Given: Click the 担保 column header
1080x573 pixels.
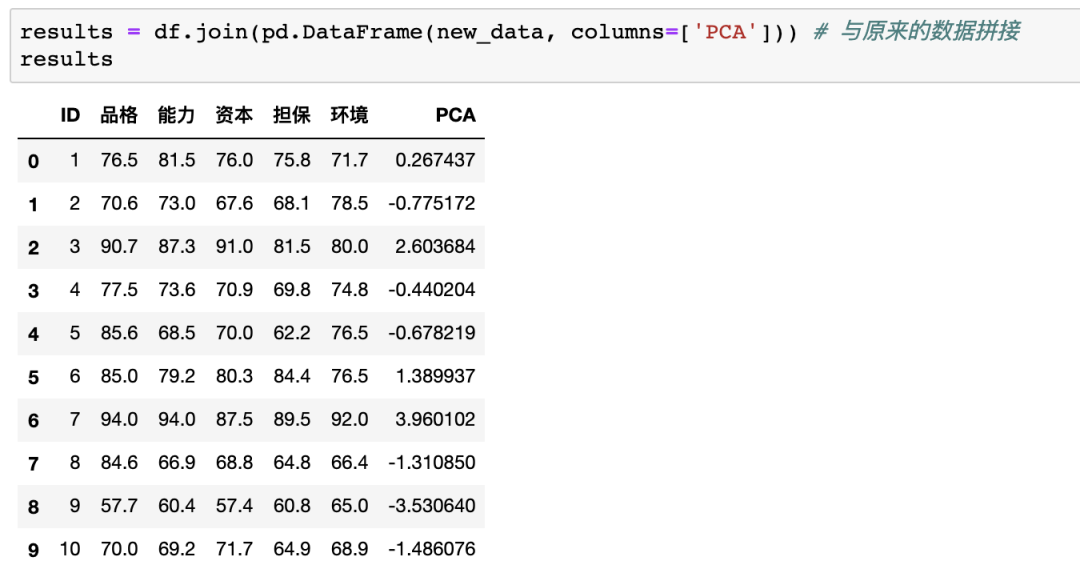Looking at the screenshot, I should tap(291, 115).
